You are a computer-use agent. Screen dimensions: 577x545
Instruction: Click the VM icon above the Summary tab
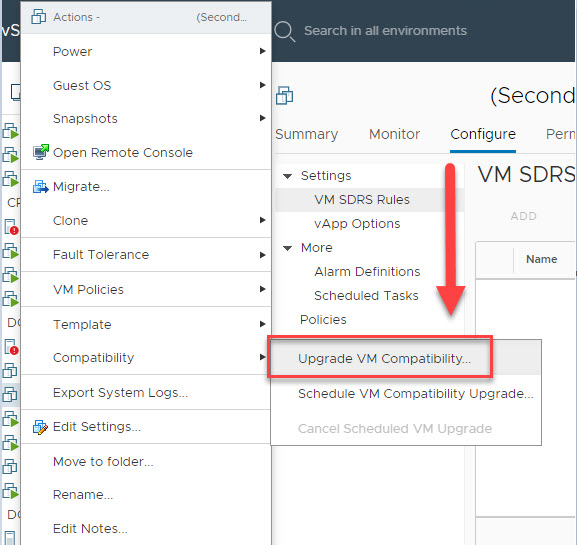[284, 96]
